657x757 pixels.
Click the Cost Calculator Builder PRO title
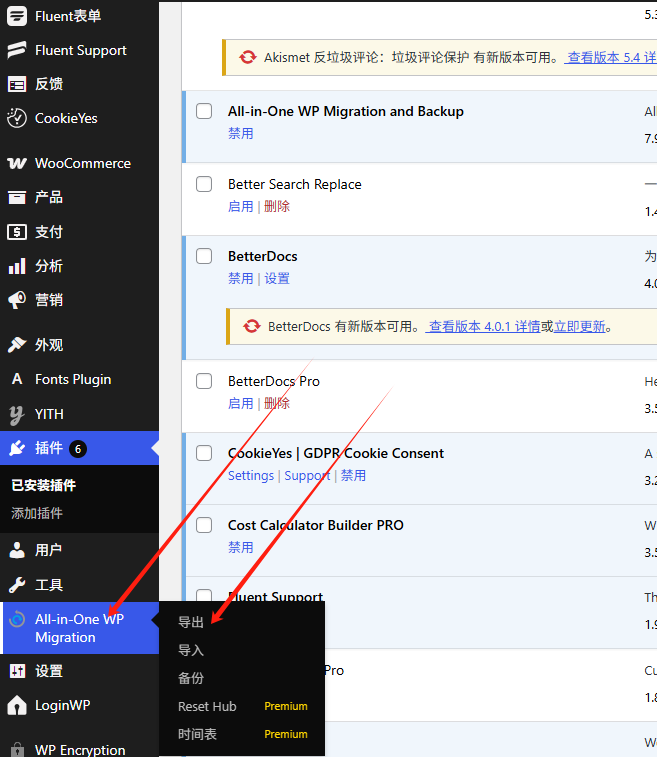(x=316, y=525)
